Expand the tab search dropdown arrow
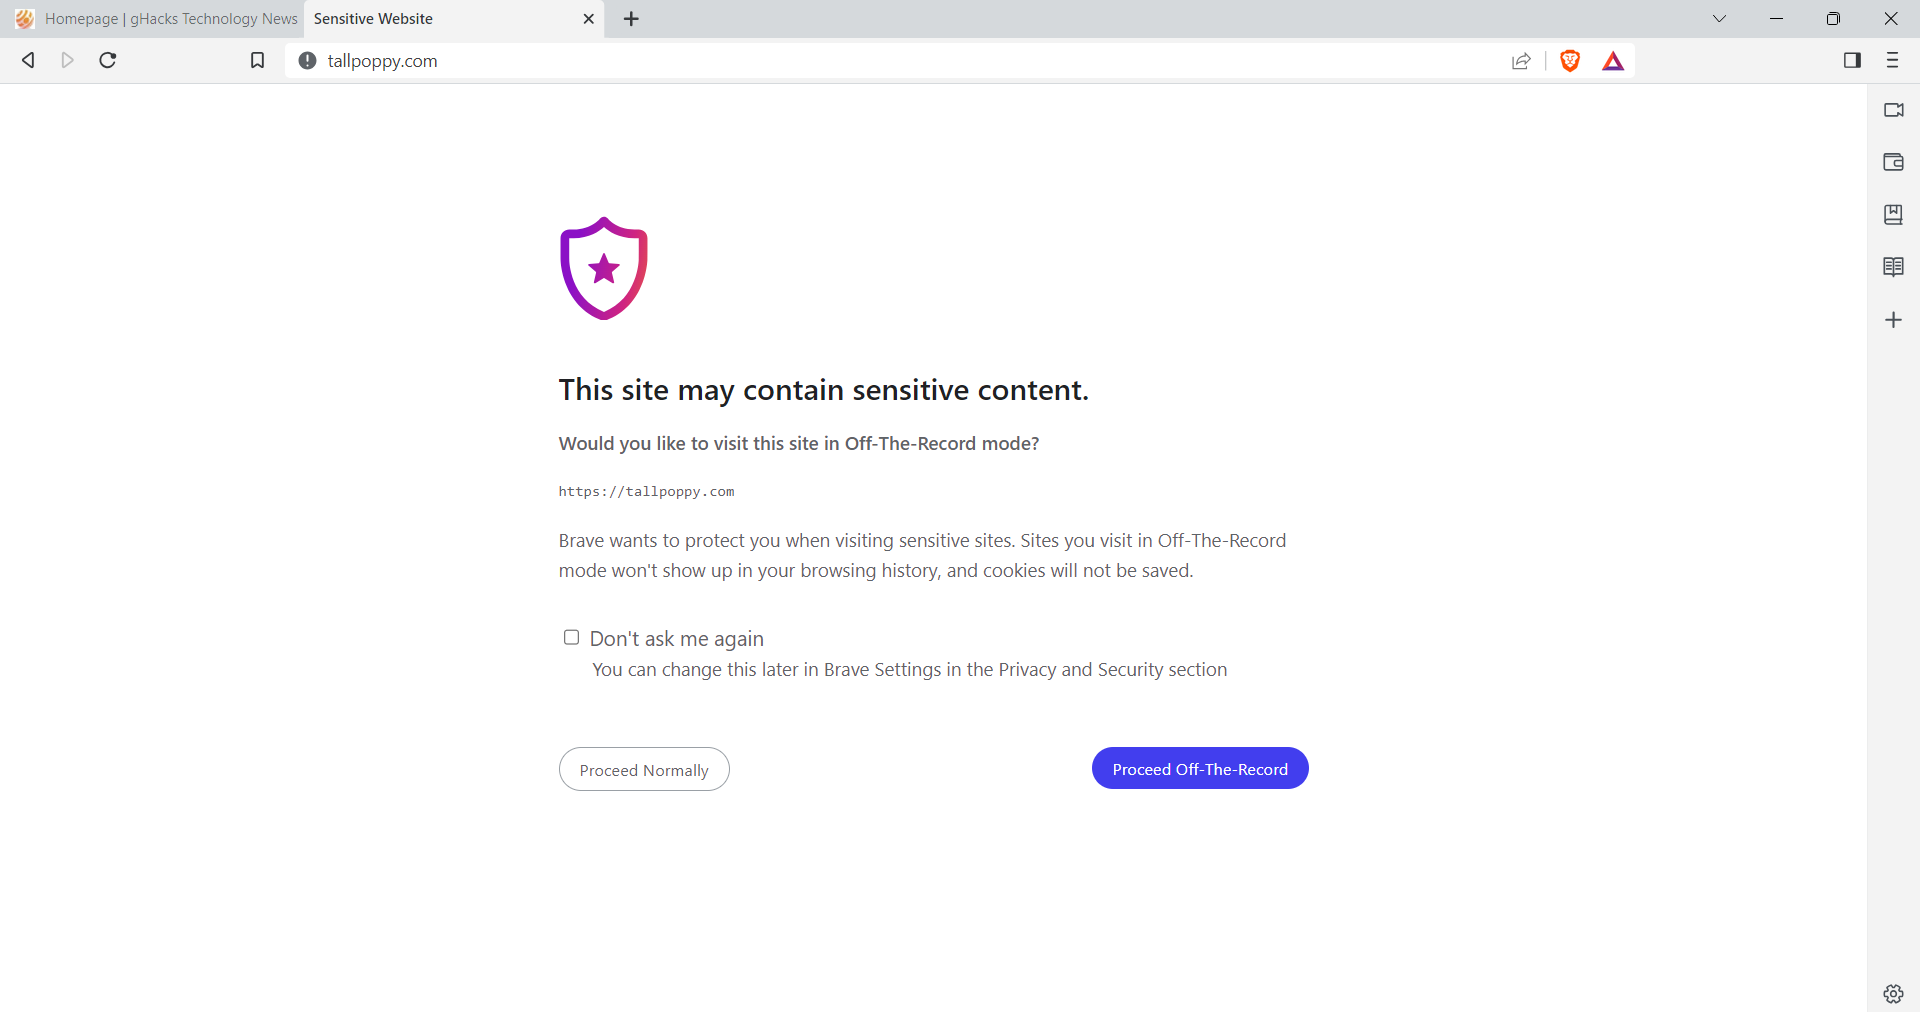 [x=1719, y=19]
